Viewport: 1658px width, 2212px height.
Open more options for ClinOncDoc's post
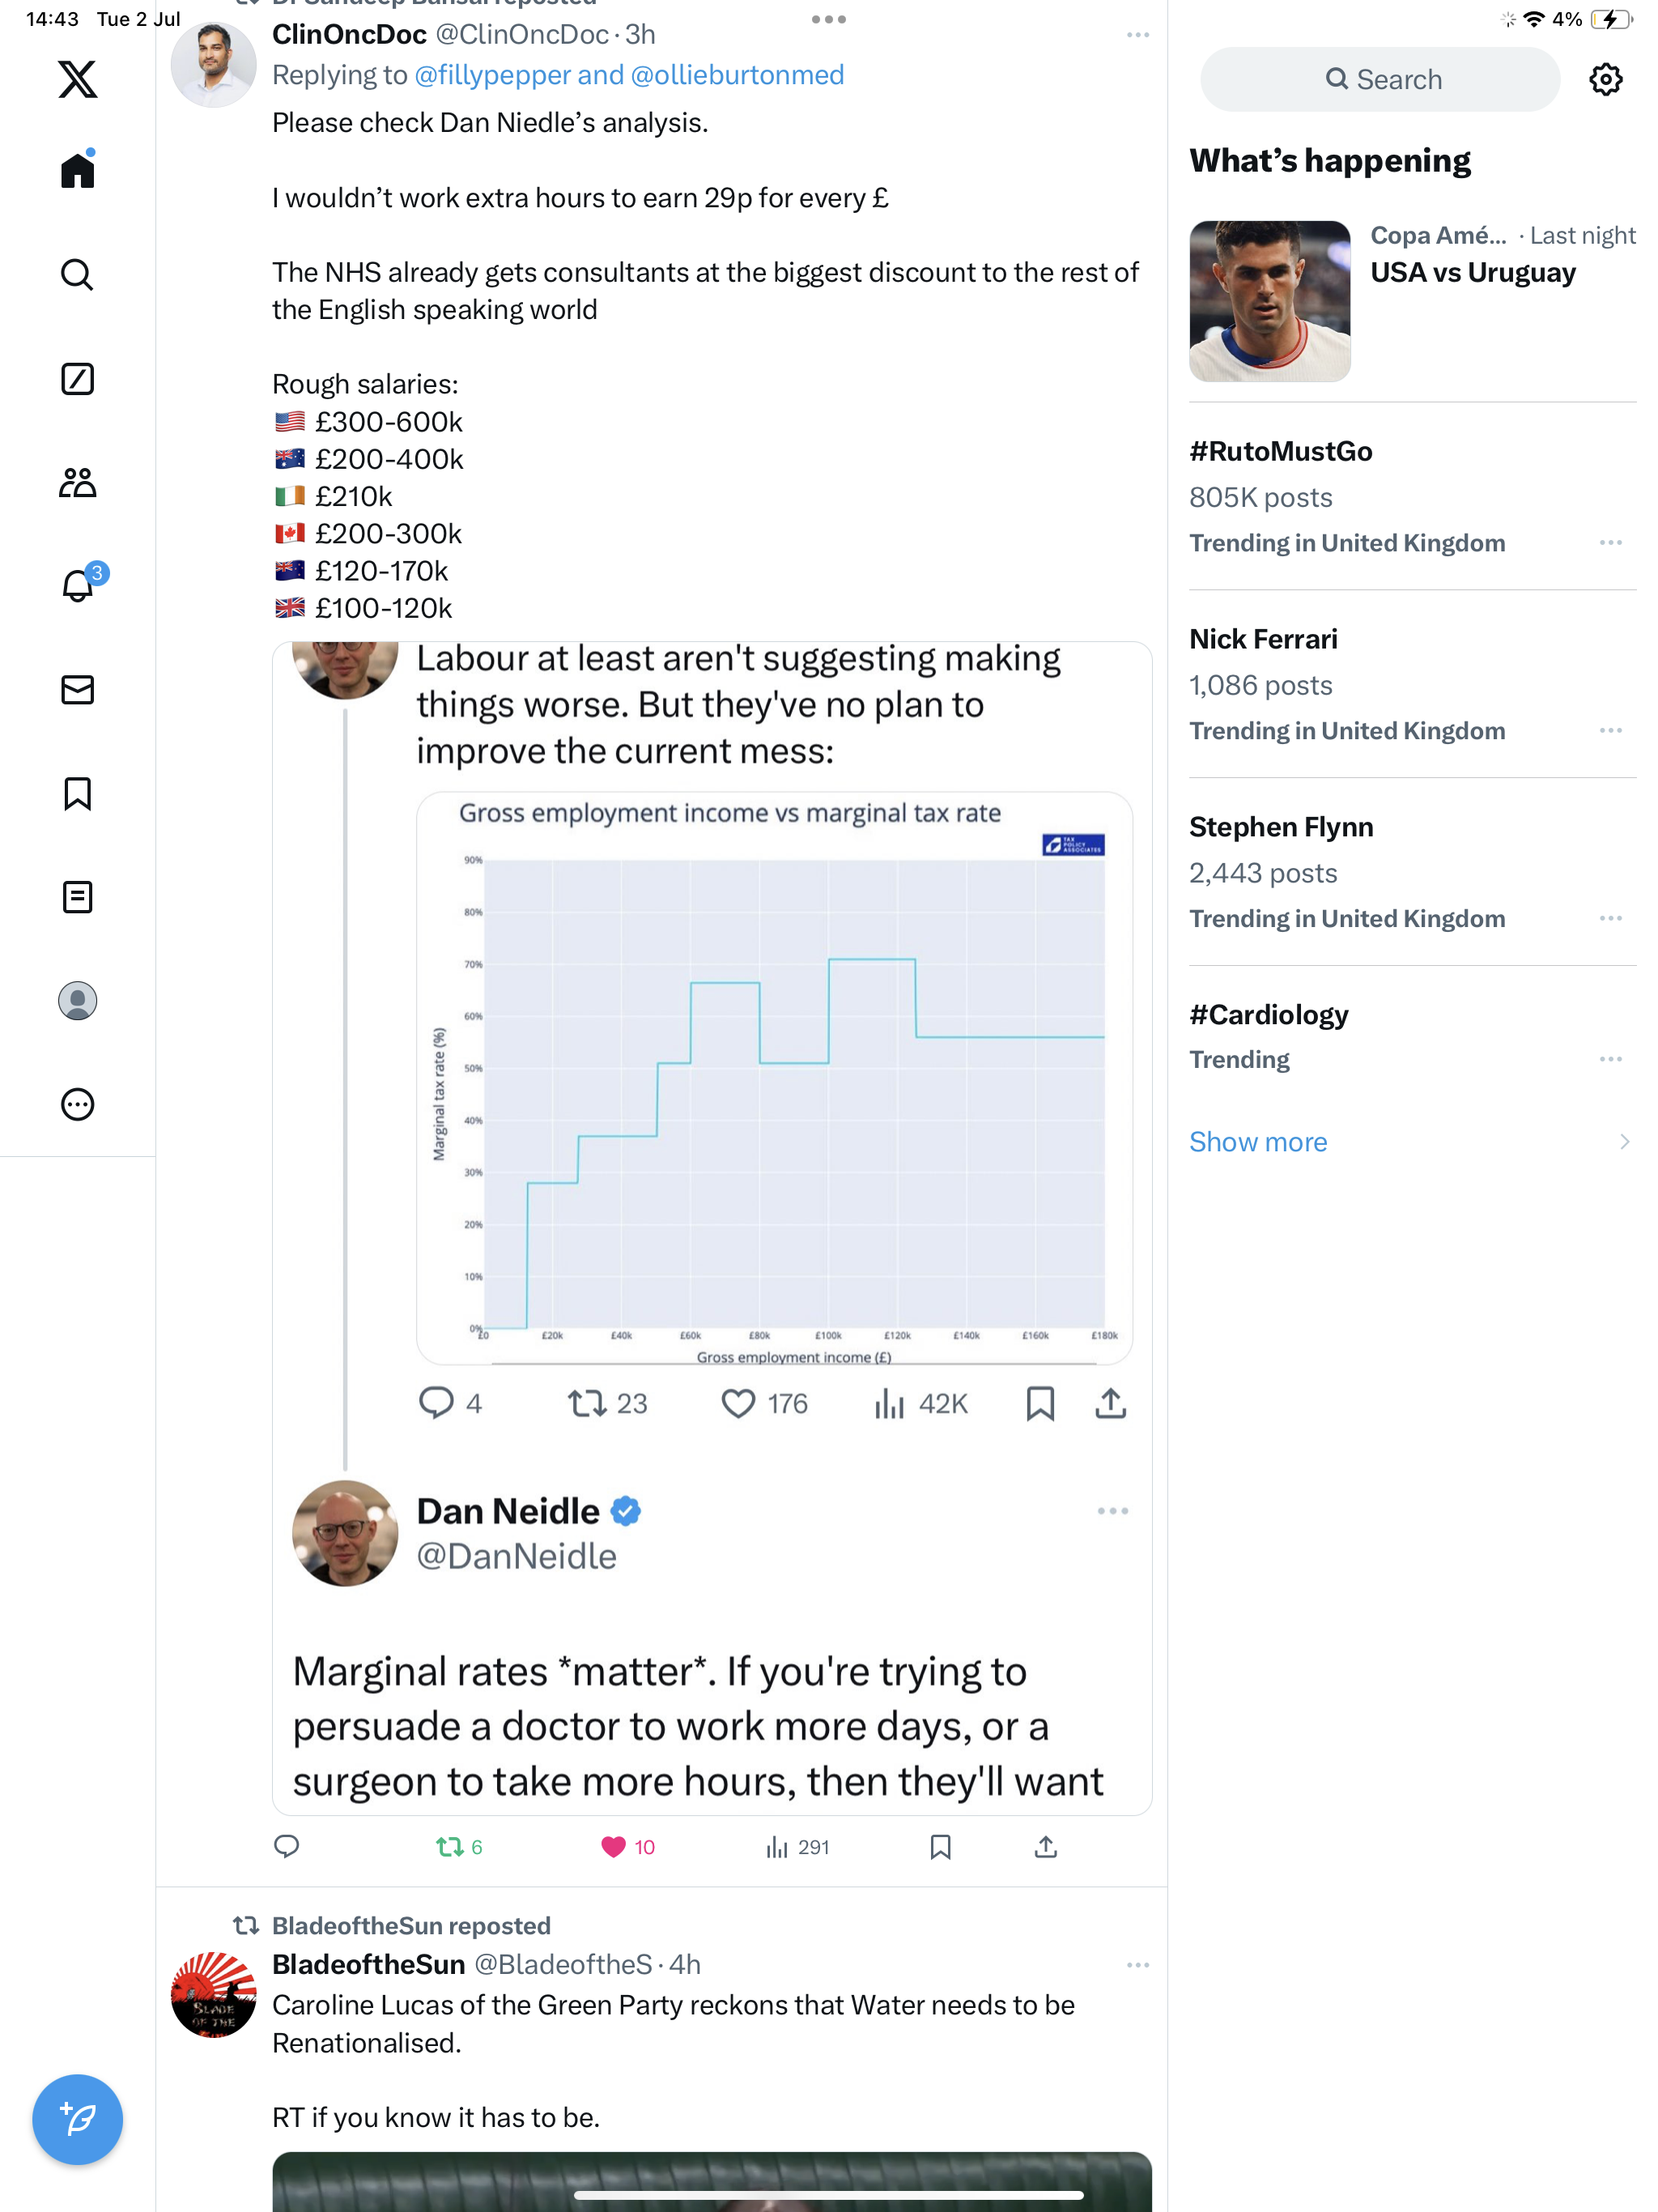tap(1137, 35)
